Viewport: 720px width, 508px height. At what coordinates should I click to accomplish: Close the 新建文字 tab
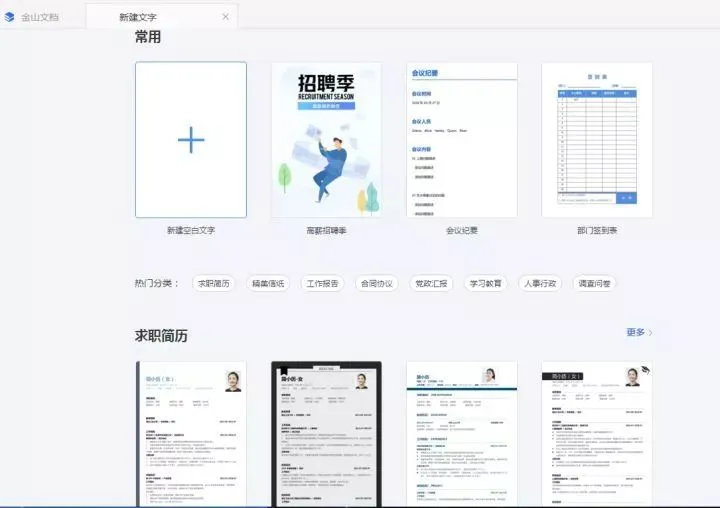[x=225, y=17]
